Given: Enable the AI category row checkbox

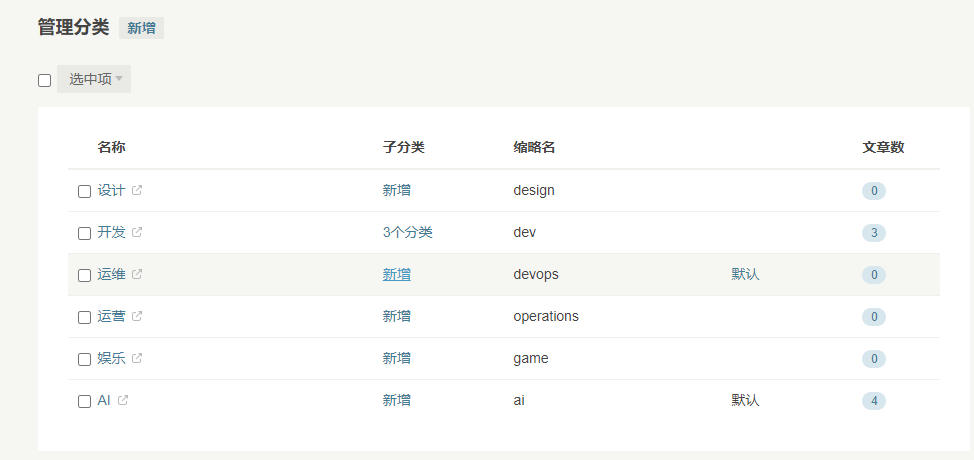Looking at the screenshot, I should tap(84, 401).
